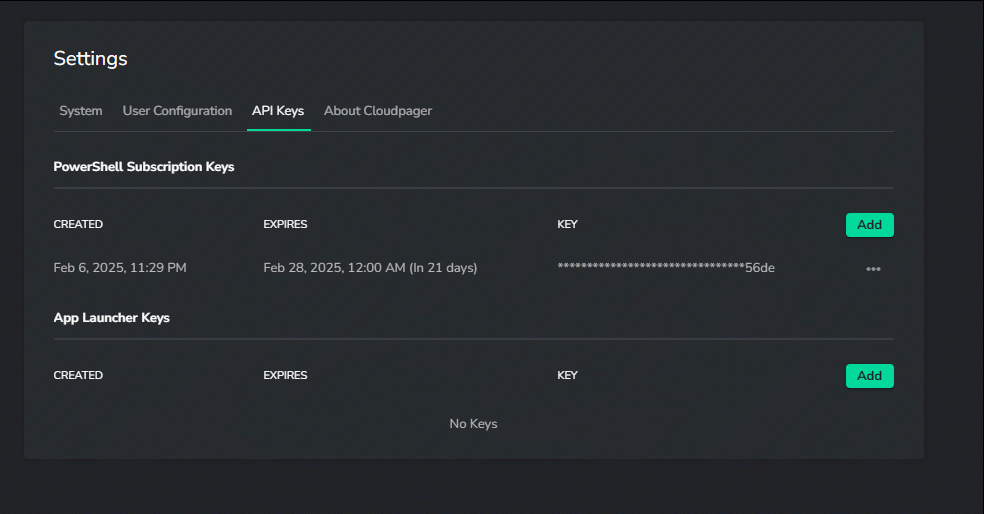Click the masked key ending in 56de
The height and width of the screenshot is (514, 984).
(666, 268)
